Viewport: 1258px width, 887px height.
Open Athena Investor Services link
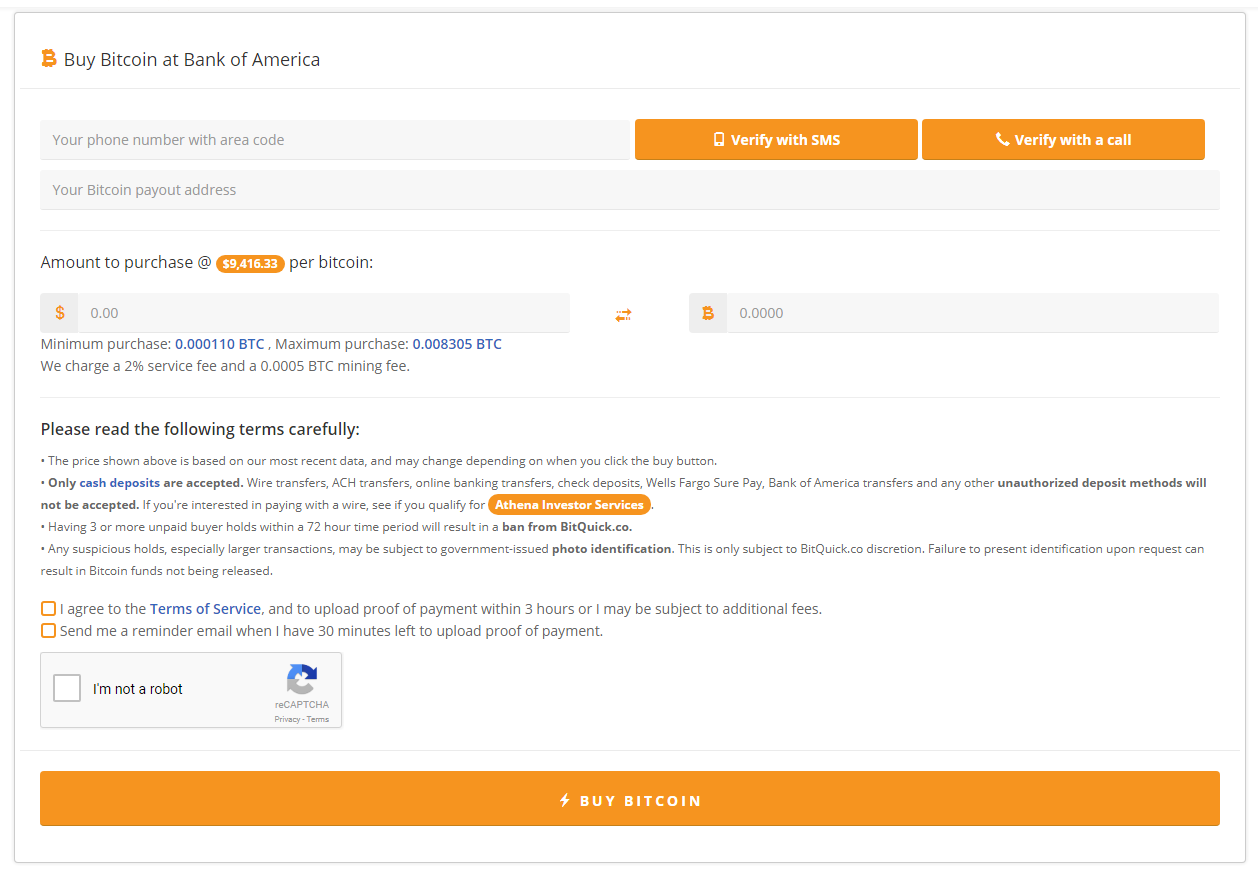tap(570, 505)
